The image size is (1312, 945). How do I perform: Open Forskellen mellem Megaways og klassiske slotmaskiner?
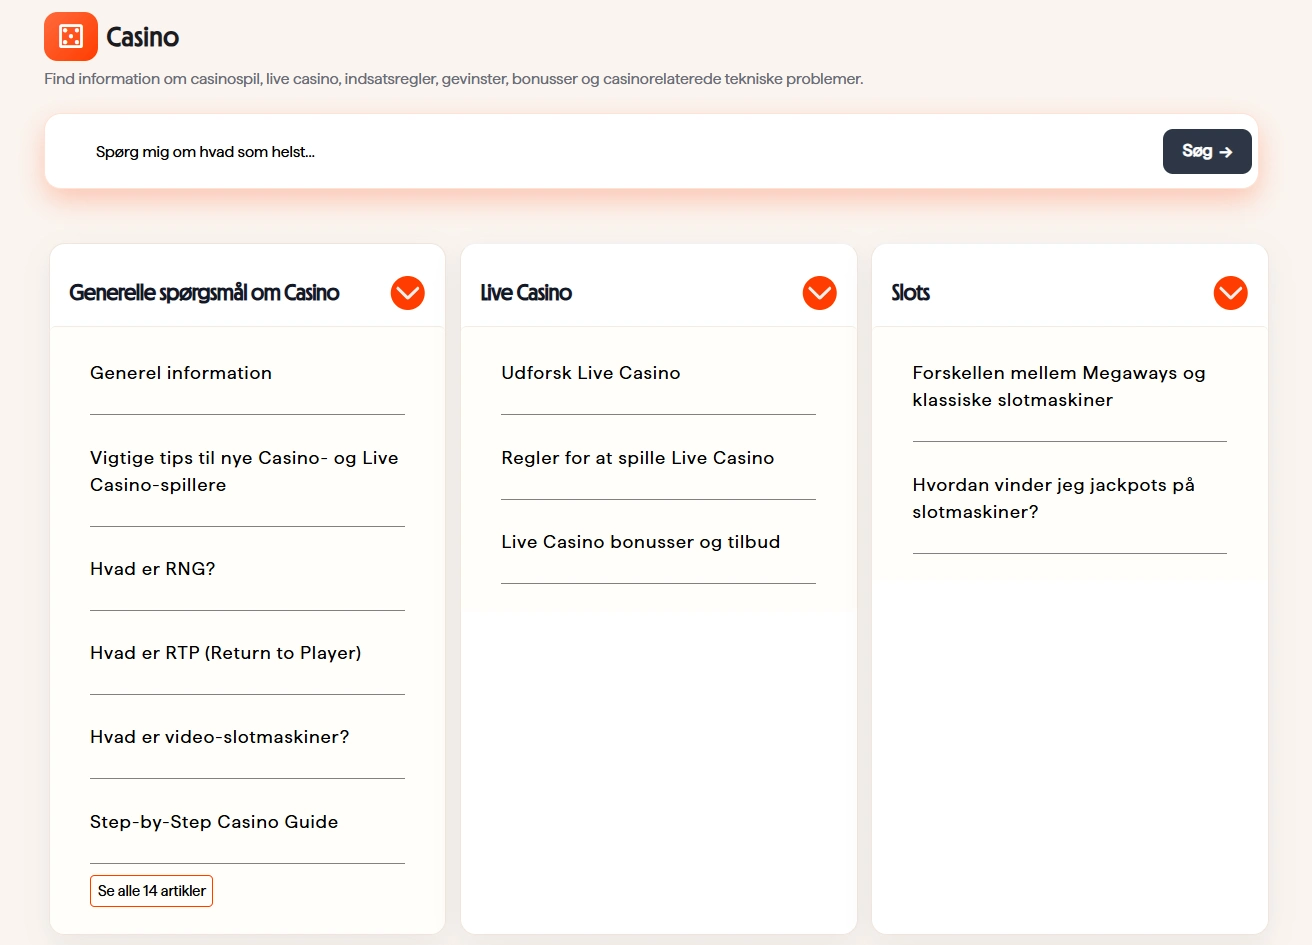pyautogui.click(x=1059, y=386)
